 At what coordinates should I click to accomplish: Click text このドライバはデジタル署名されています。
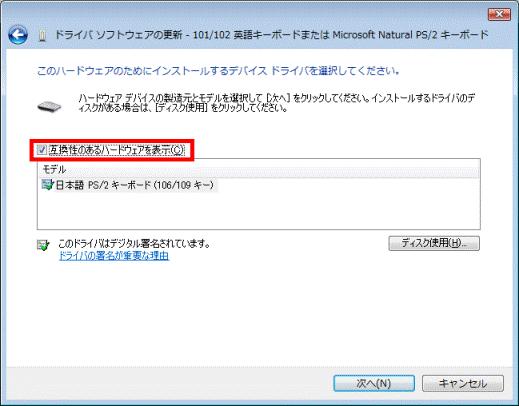[134, 244]
